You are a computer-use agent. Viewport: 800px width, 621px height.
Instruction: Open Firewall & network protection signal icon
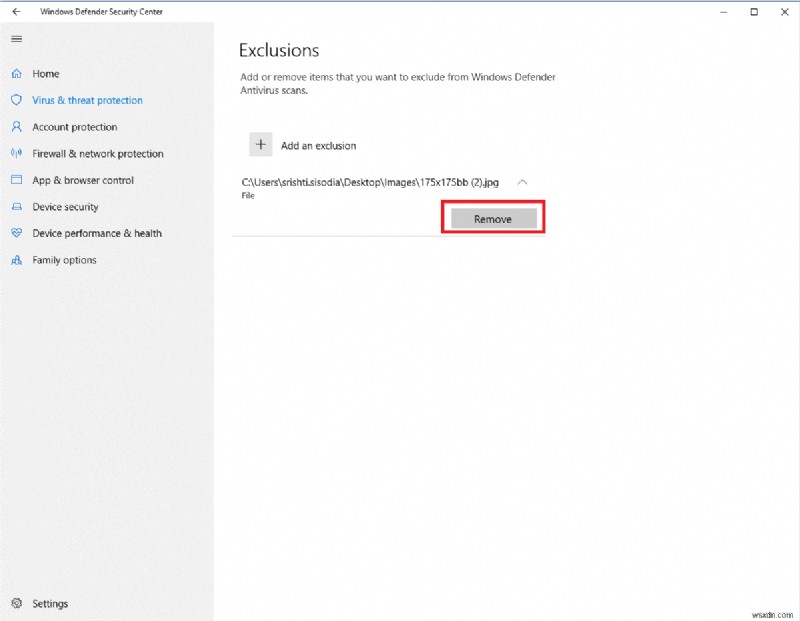pos(16,153)
